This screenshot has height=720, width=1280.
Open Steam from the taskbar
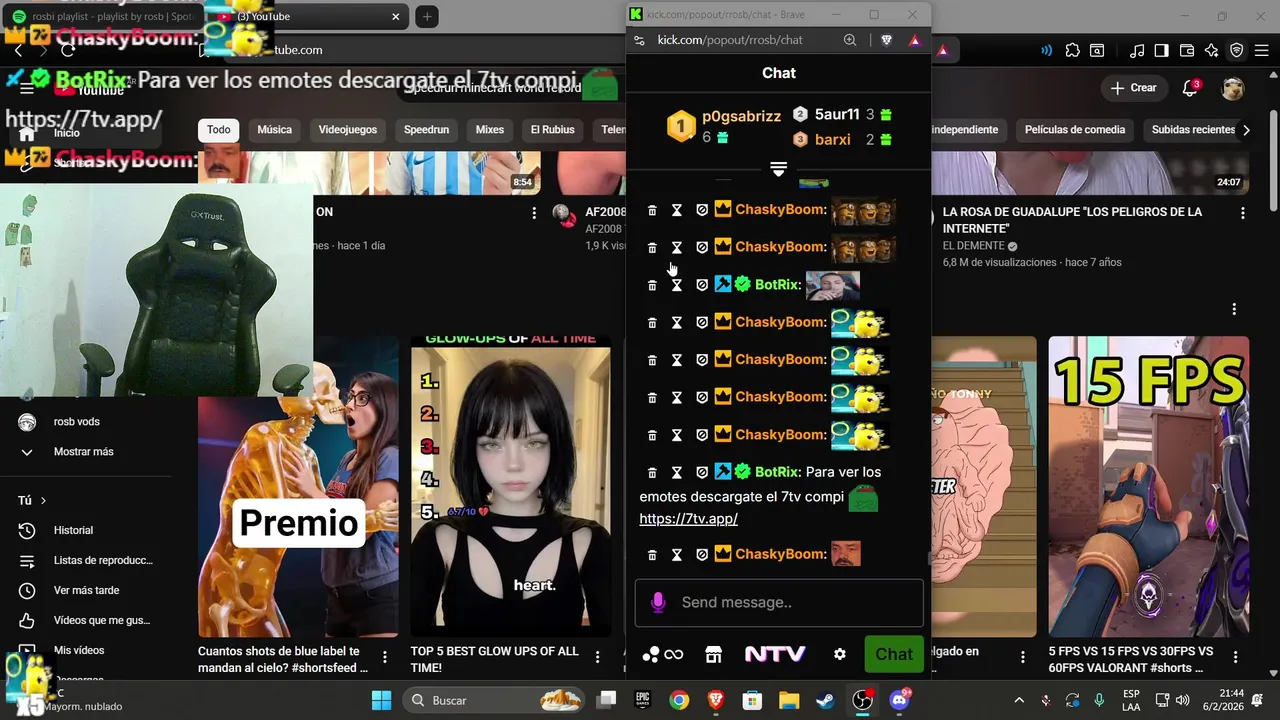click(825, 700)
